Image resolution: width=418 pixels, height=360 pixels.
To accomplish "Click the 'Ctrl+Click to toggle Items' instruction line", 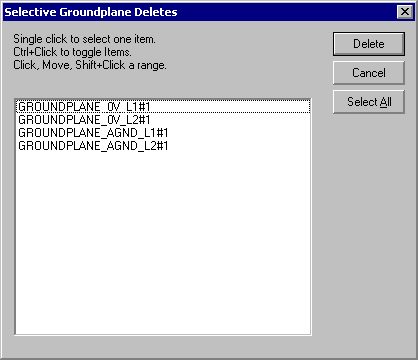I will (x=72, y=52).
